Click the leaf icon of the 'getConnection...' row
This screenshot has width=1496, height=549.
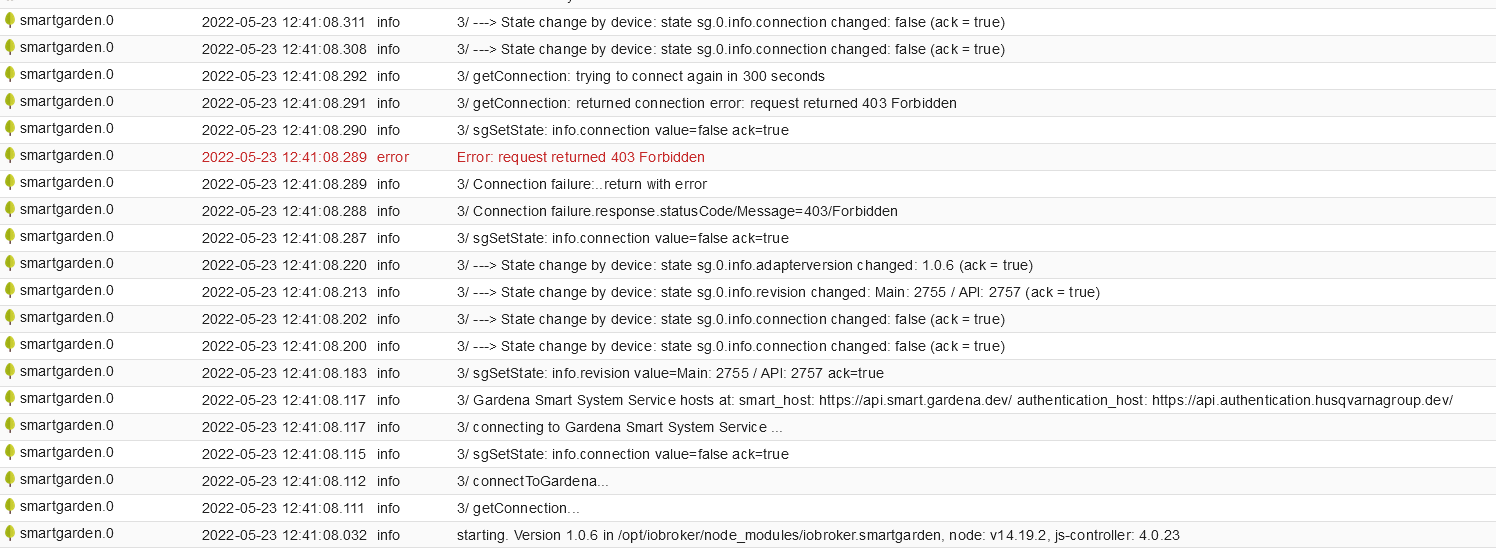point(10,507)
